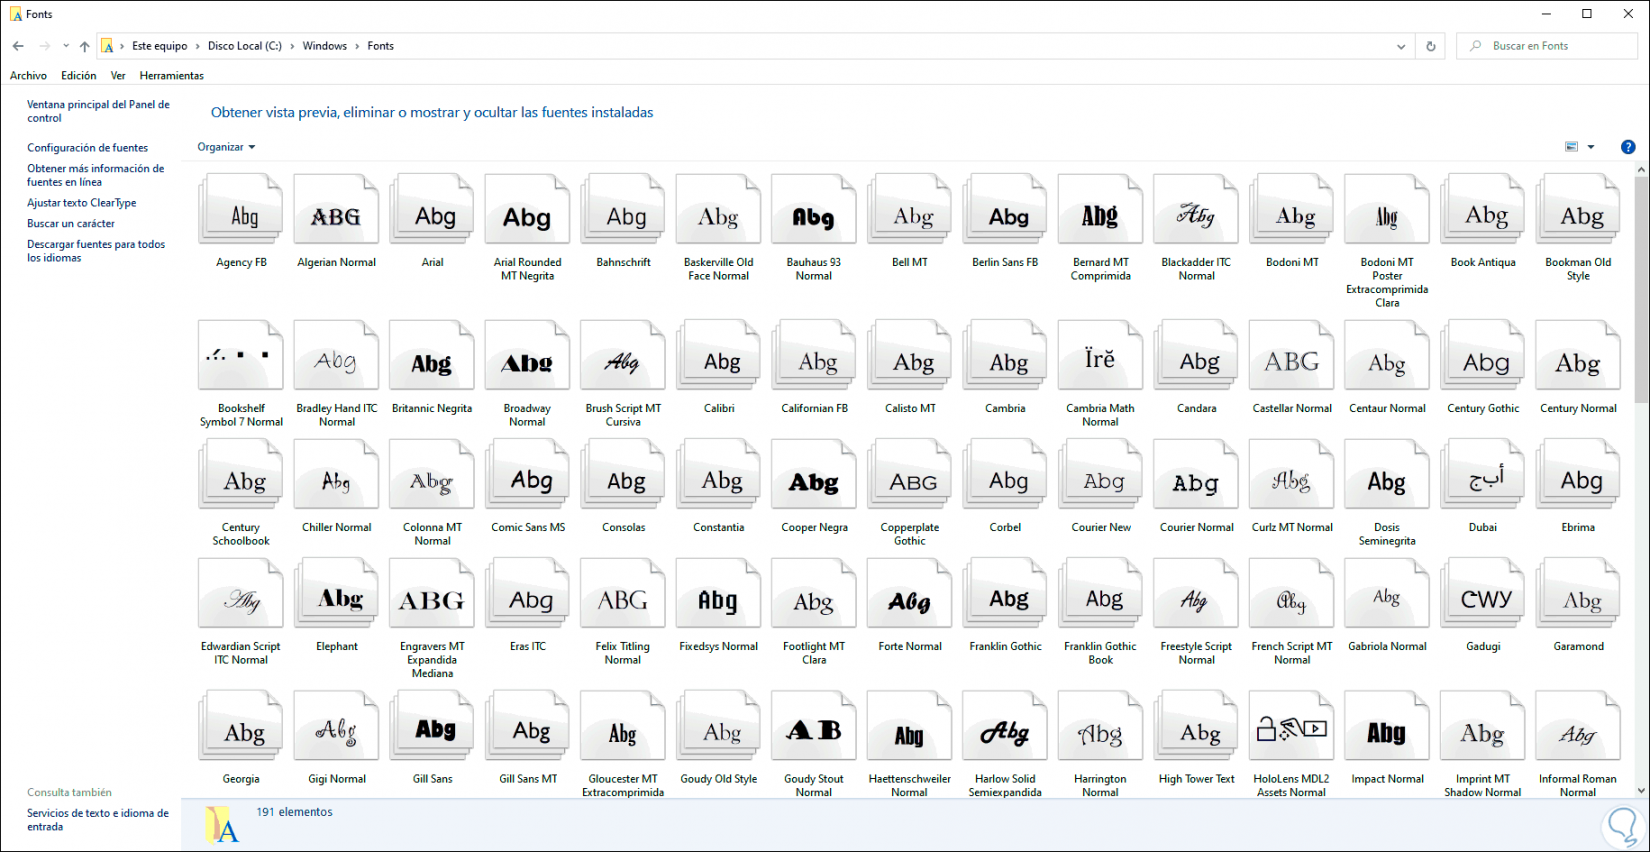Open the help question mark icon
This screenshot has width=1650, height=852.
coord(1628,147)
